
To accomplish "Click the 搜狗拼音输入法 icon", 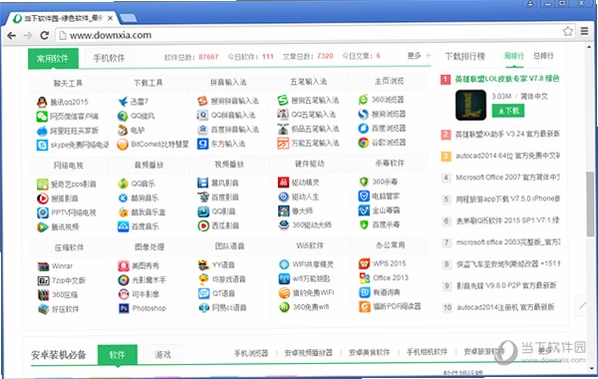I will point(203,101).
